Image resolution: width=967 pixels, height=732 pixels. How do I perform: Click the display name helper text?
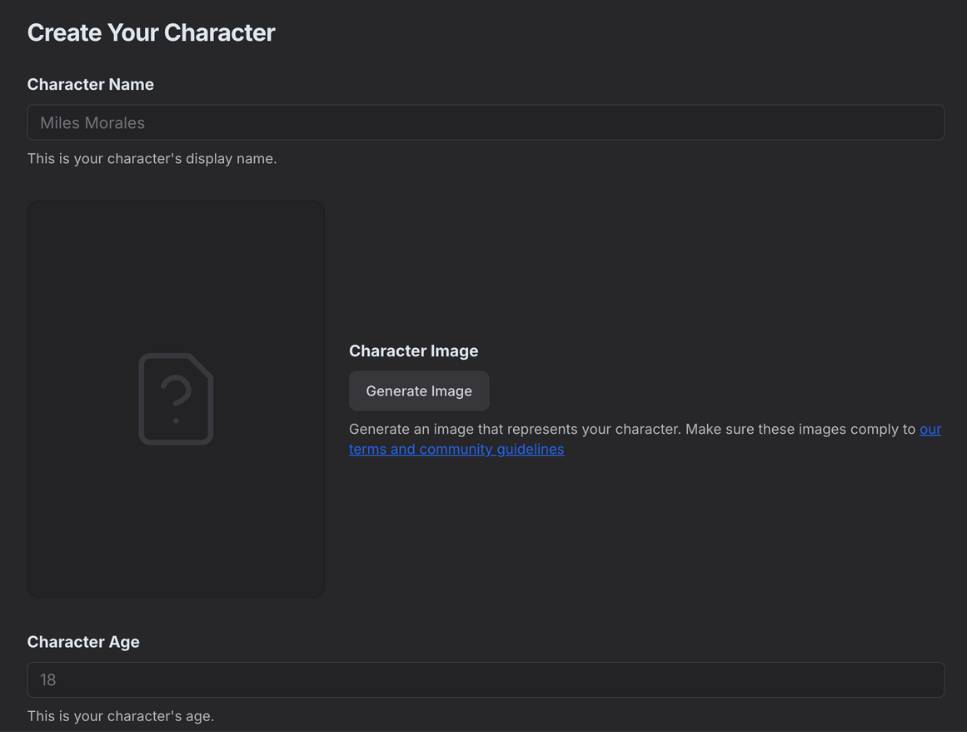click(x=152, y=157)
